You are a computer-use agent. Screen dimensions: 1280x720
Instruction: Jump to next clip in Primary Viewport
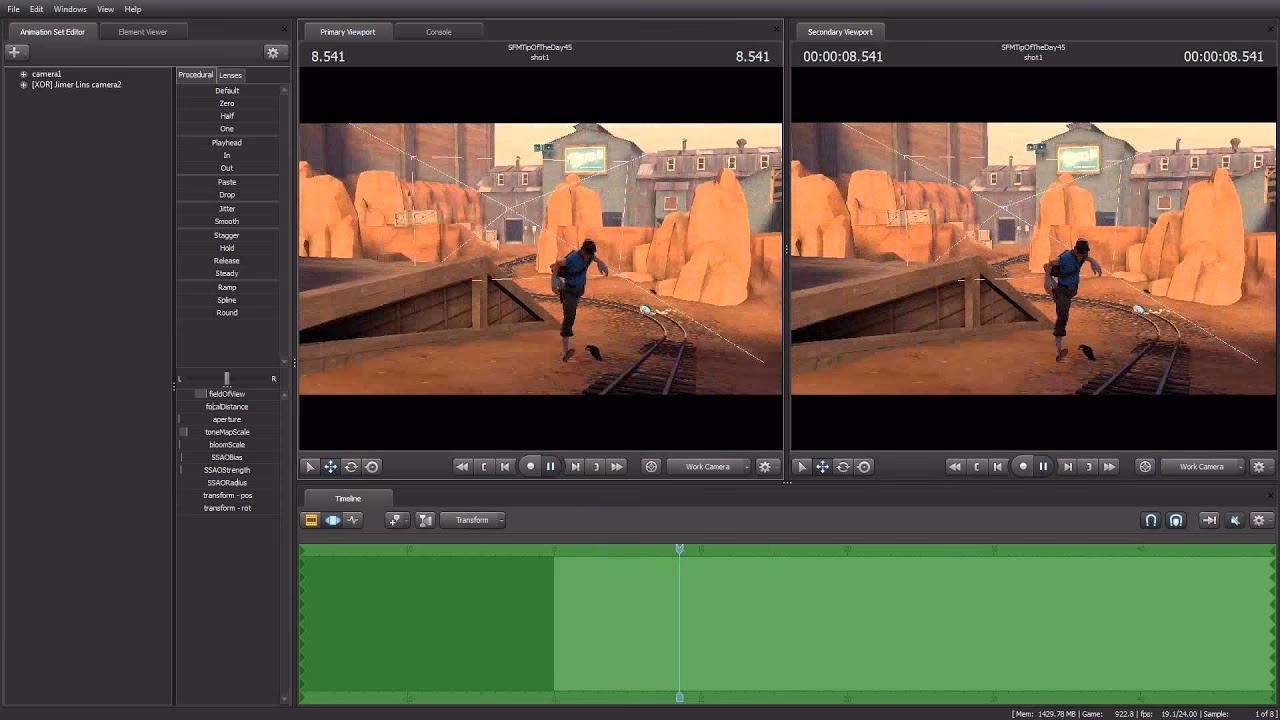click(x=596, y=466)
